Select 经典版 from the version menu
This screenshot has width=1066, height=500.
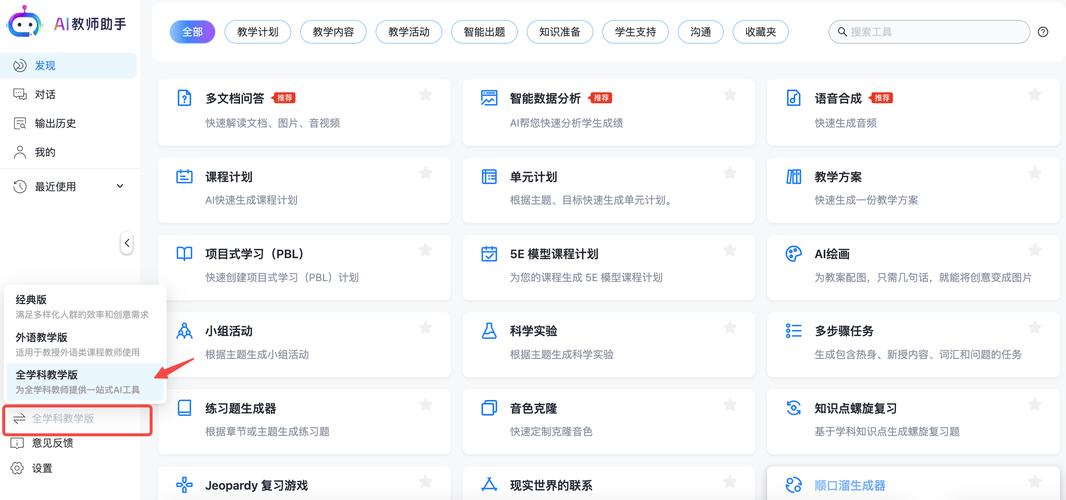(x=84, y=306)
